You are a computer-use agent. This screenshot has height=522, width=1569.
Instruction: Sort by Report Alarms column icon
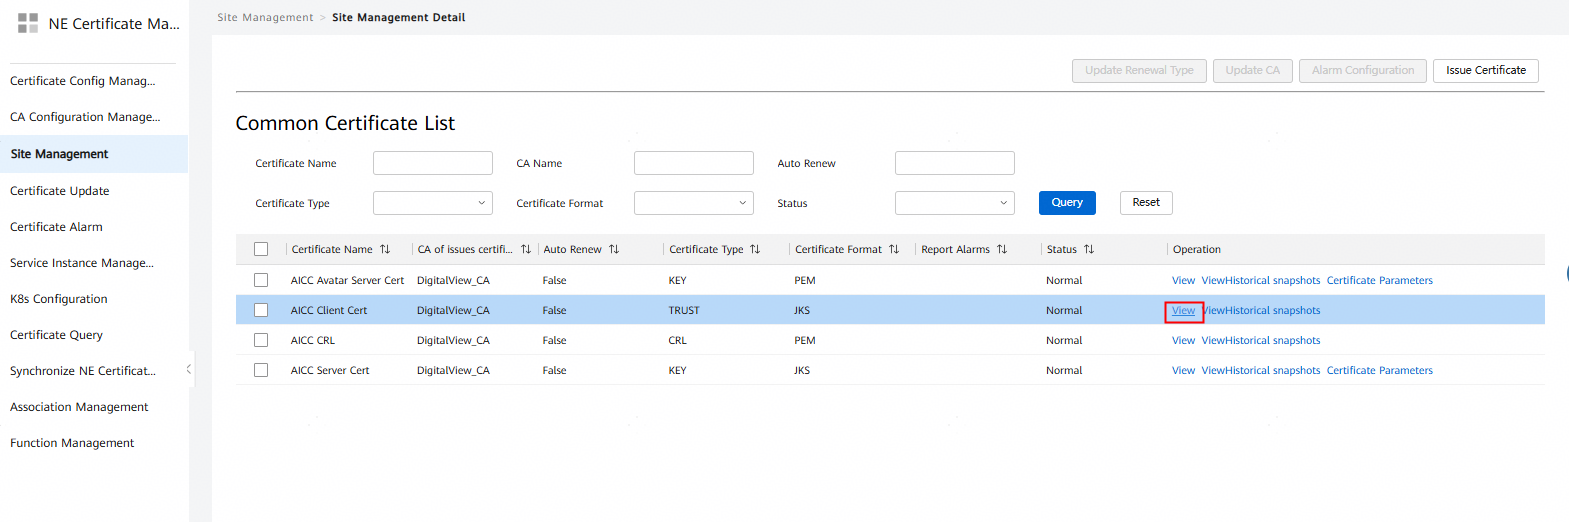(x=1002, y=249)
